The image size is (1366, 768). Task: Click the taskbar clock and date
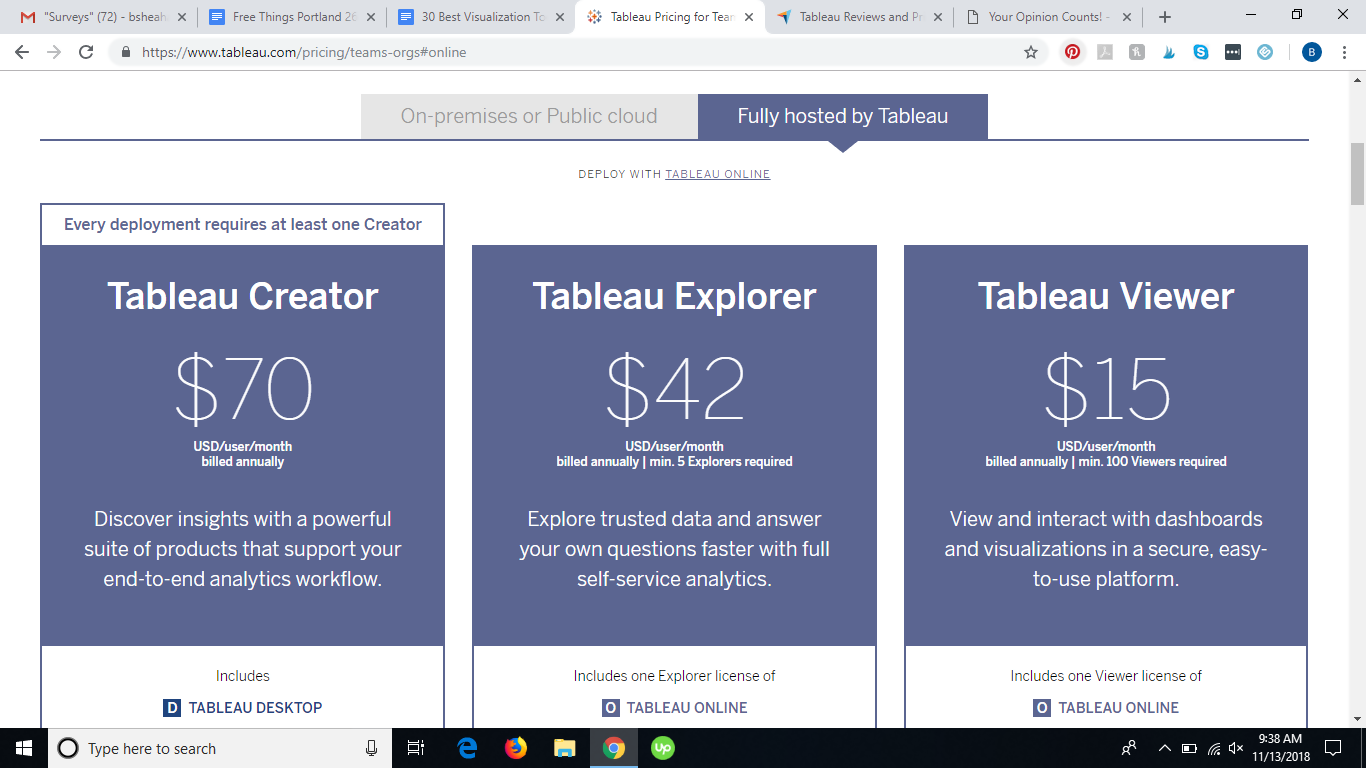(x=1280, y=748)
